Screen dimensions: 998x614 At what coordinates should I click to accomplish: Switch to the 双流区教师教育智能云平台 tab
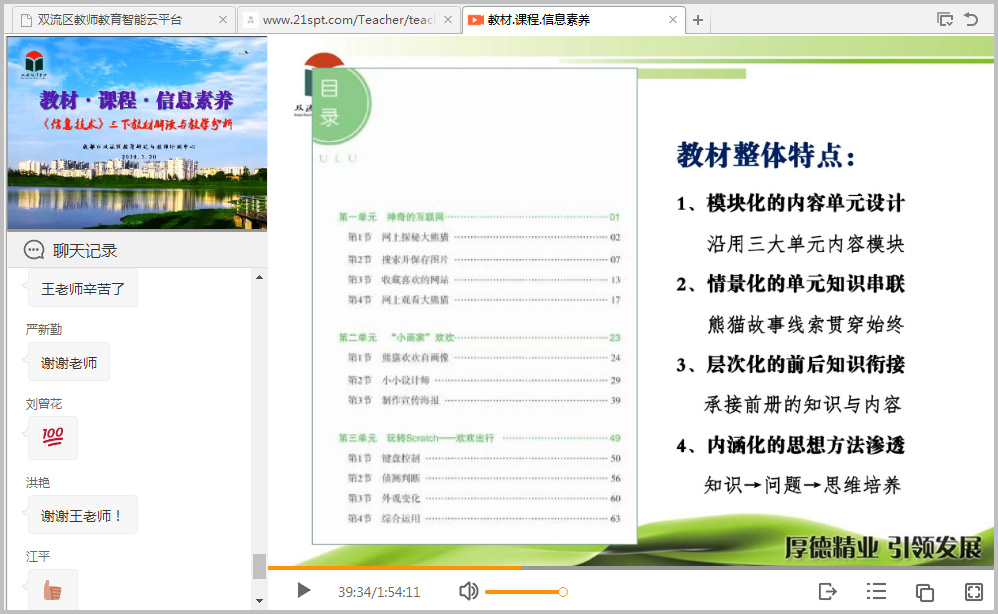pyautogui.click(x=110, y=20)
